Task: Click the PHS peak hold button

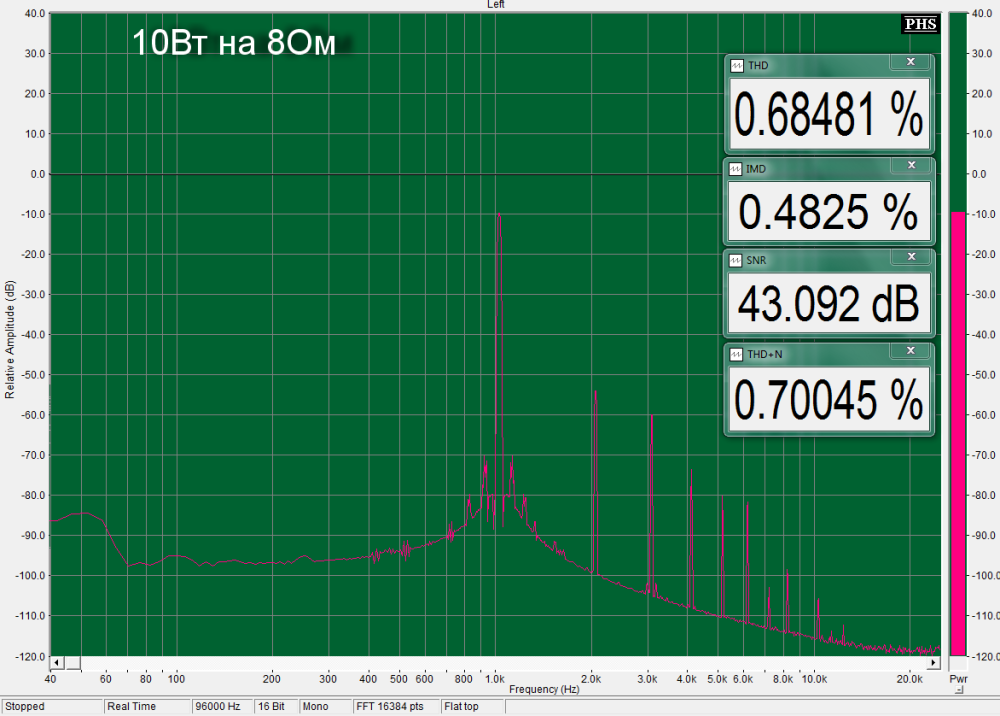Action: 919,24
